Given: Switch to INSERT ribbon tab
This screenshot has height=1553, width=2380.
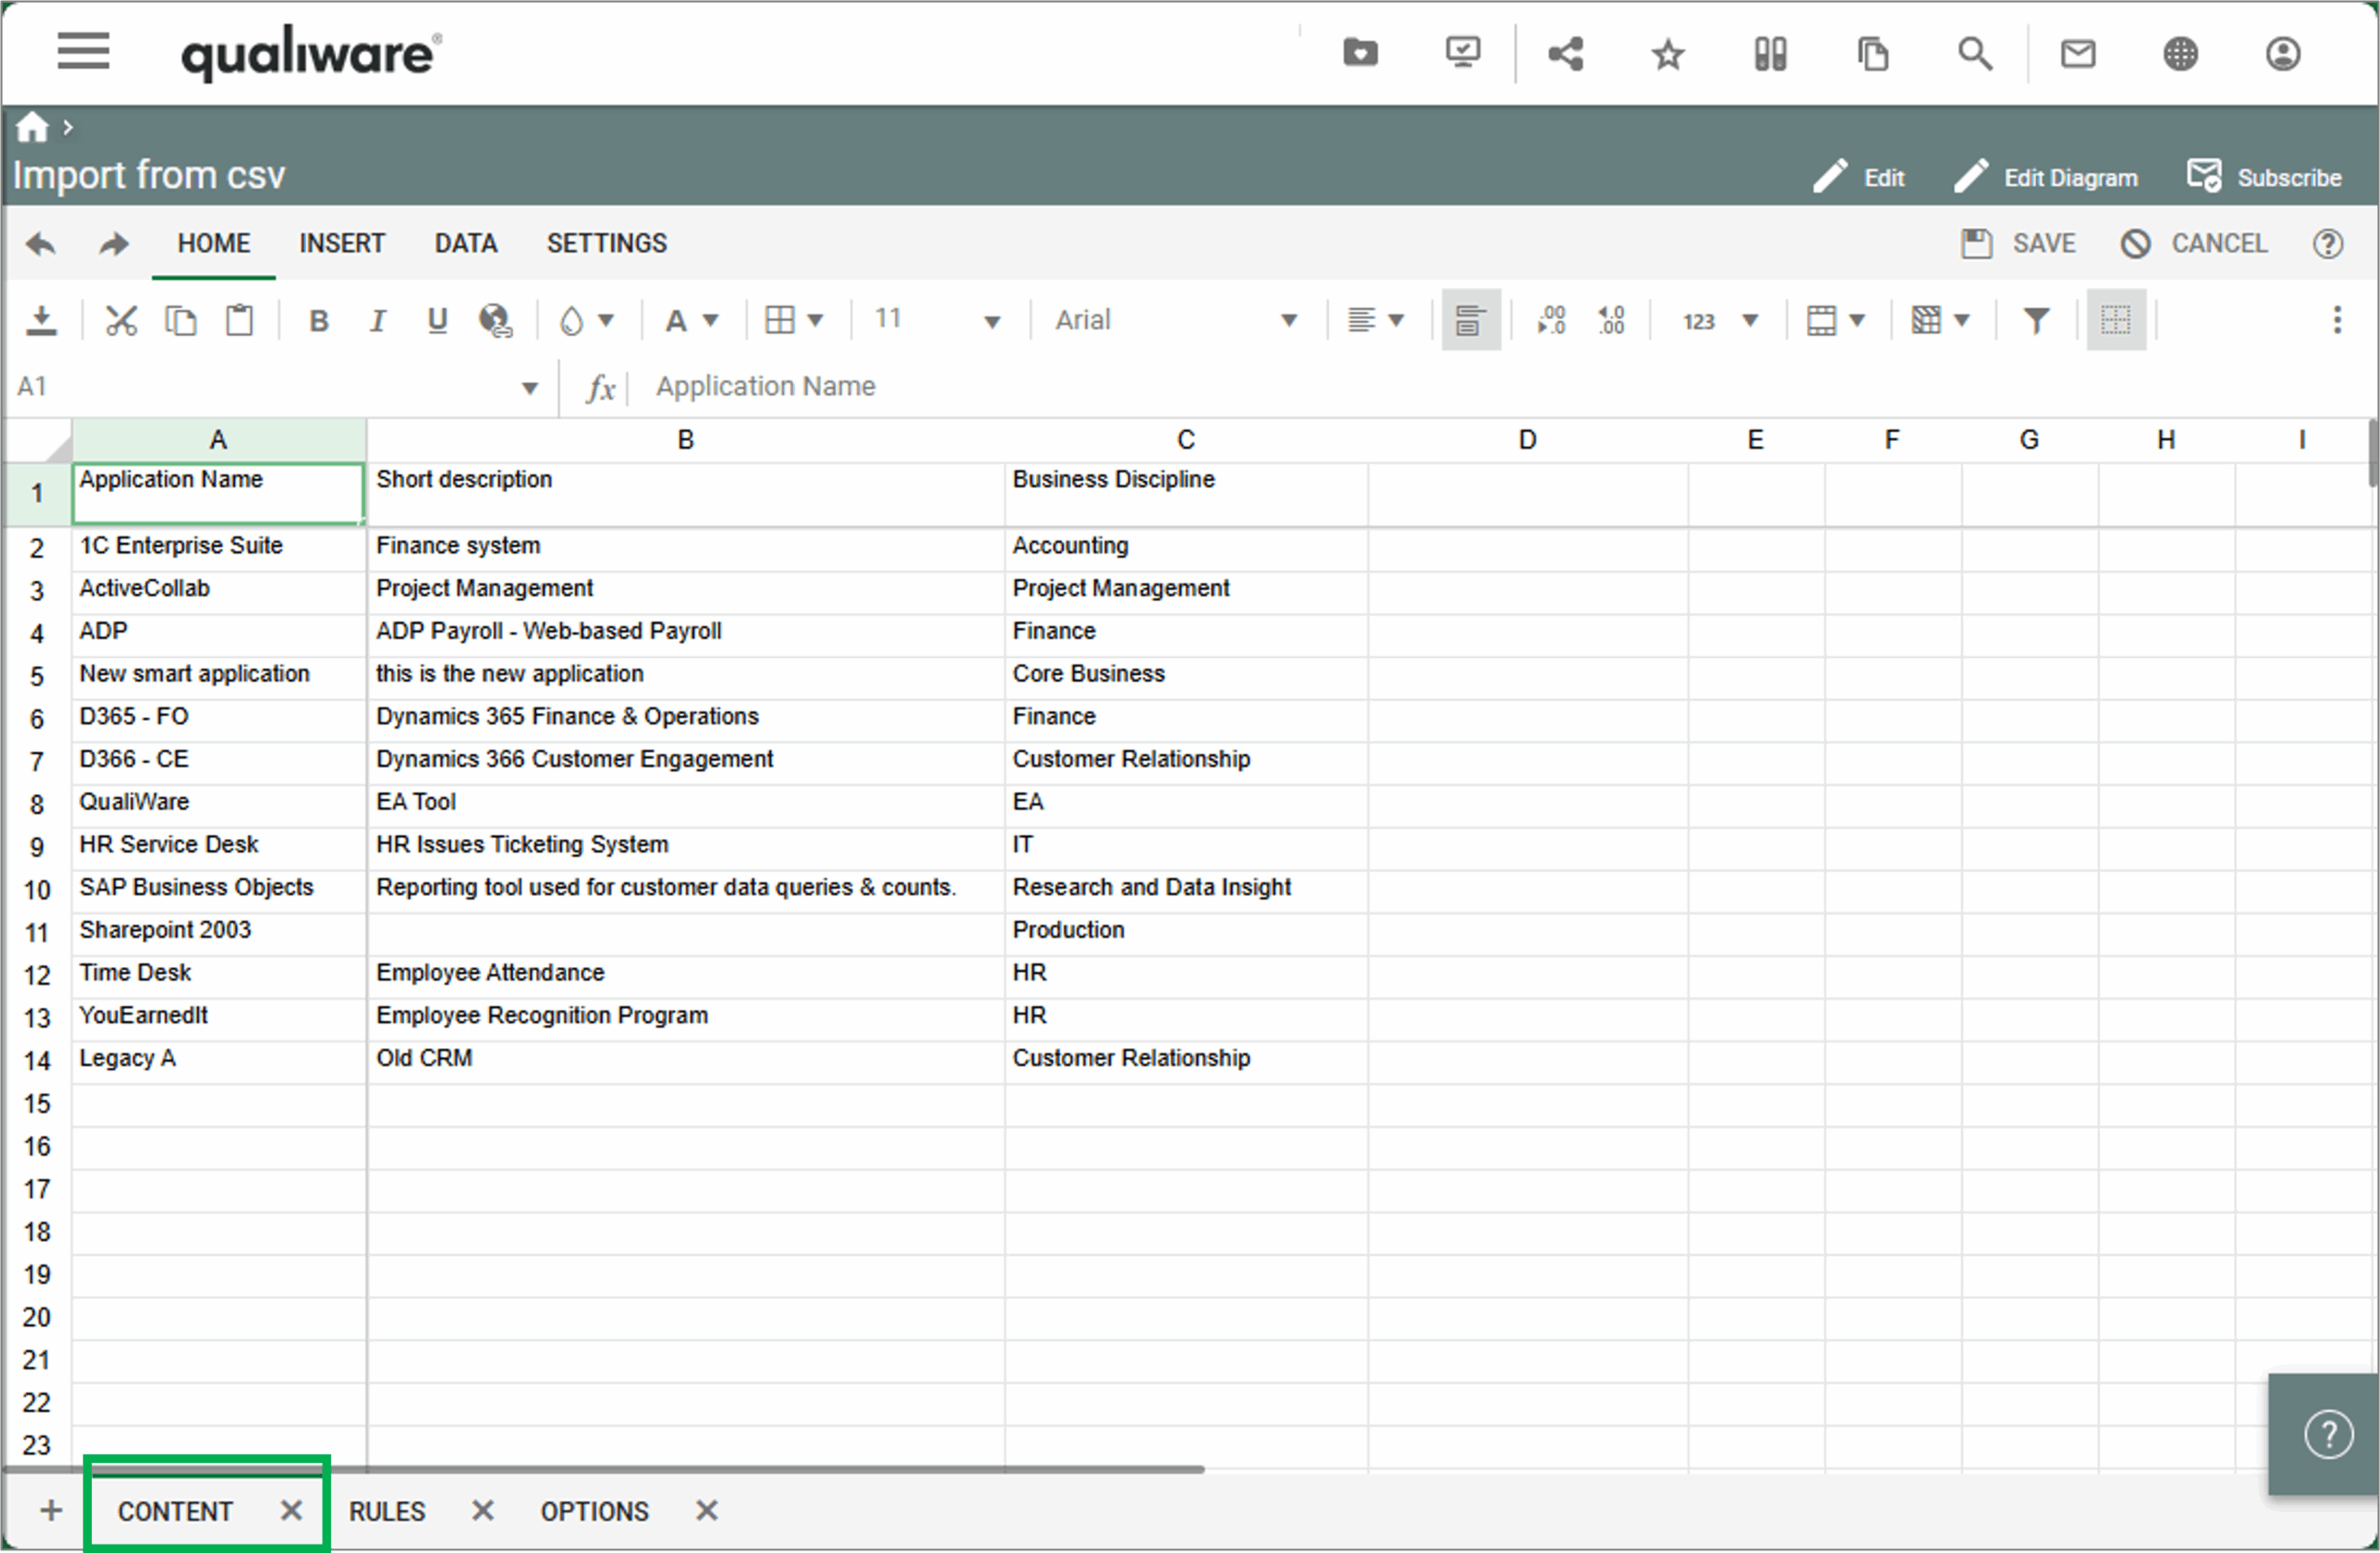Looking at the screenshot, I should [342, 243].
